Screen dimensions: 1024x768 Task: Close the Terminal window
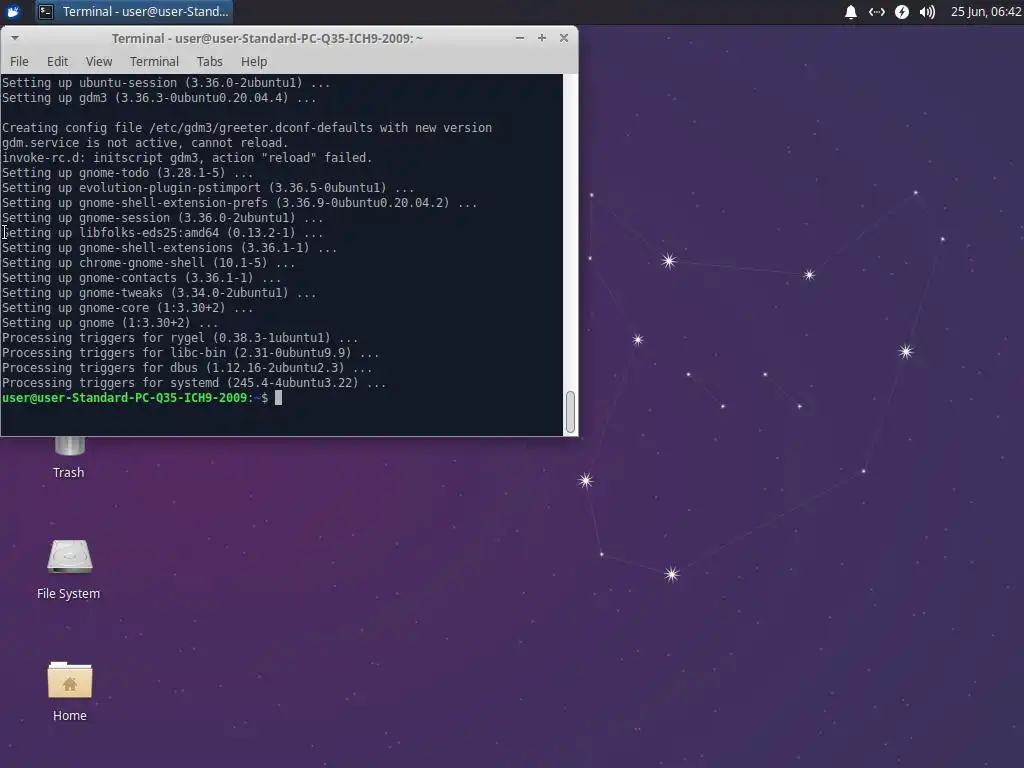(564, 38)
